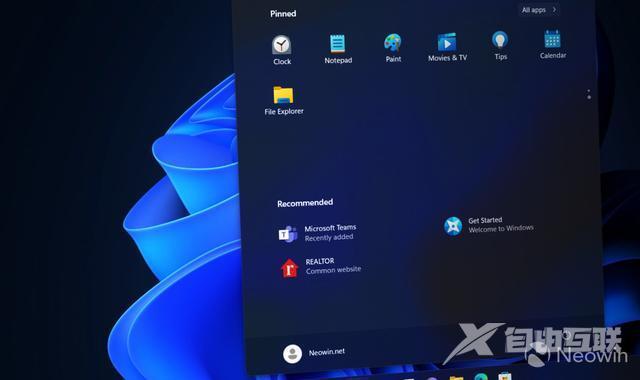Click the Recommended section heading

pos(305,203)
